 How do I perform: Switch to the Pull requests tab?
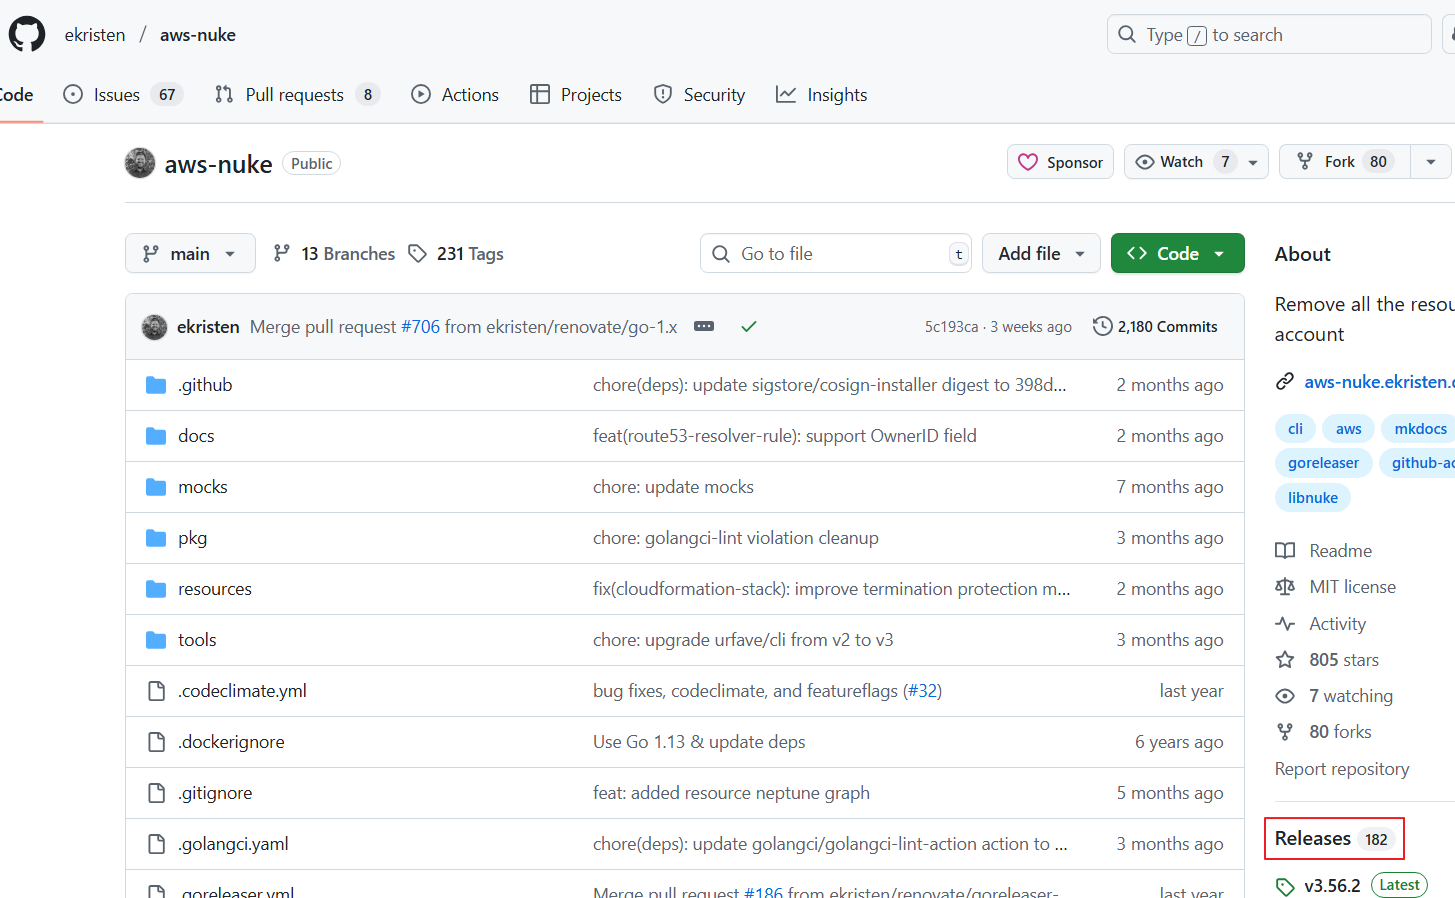tap(297, 95)
